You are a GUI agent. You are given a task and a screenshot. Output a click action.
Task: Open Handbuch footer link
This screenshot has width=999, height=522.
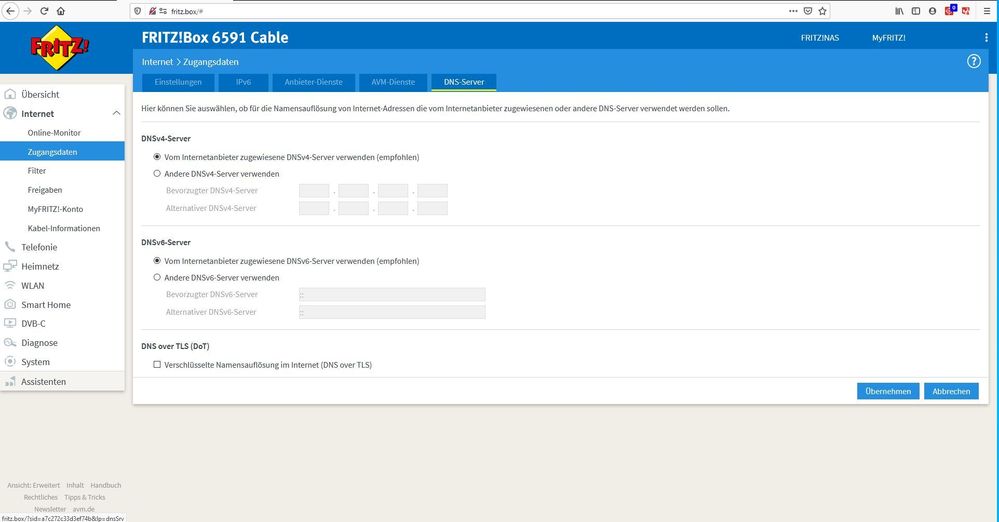[106, 485]
